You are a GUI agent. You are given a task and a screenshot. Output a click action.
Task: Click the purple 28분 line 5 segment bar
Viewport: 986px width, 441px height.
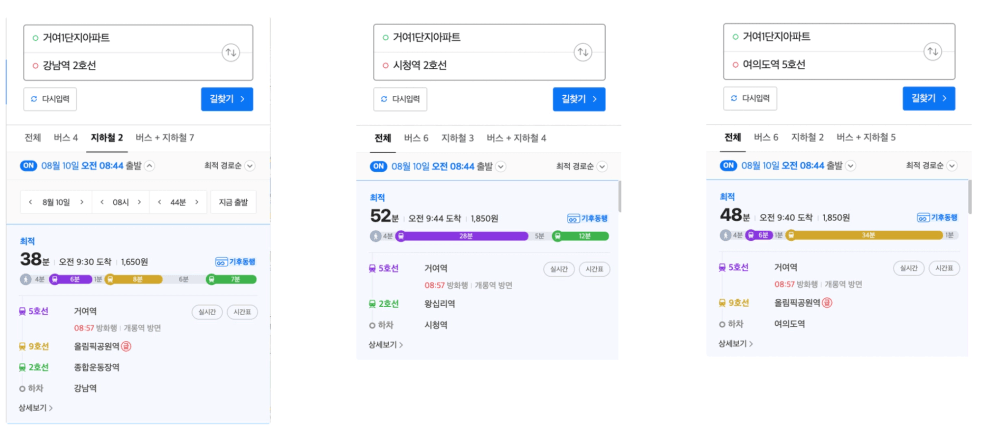coord(462,236)
